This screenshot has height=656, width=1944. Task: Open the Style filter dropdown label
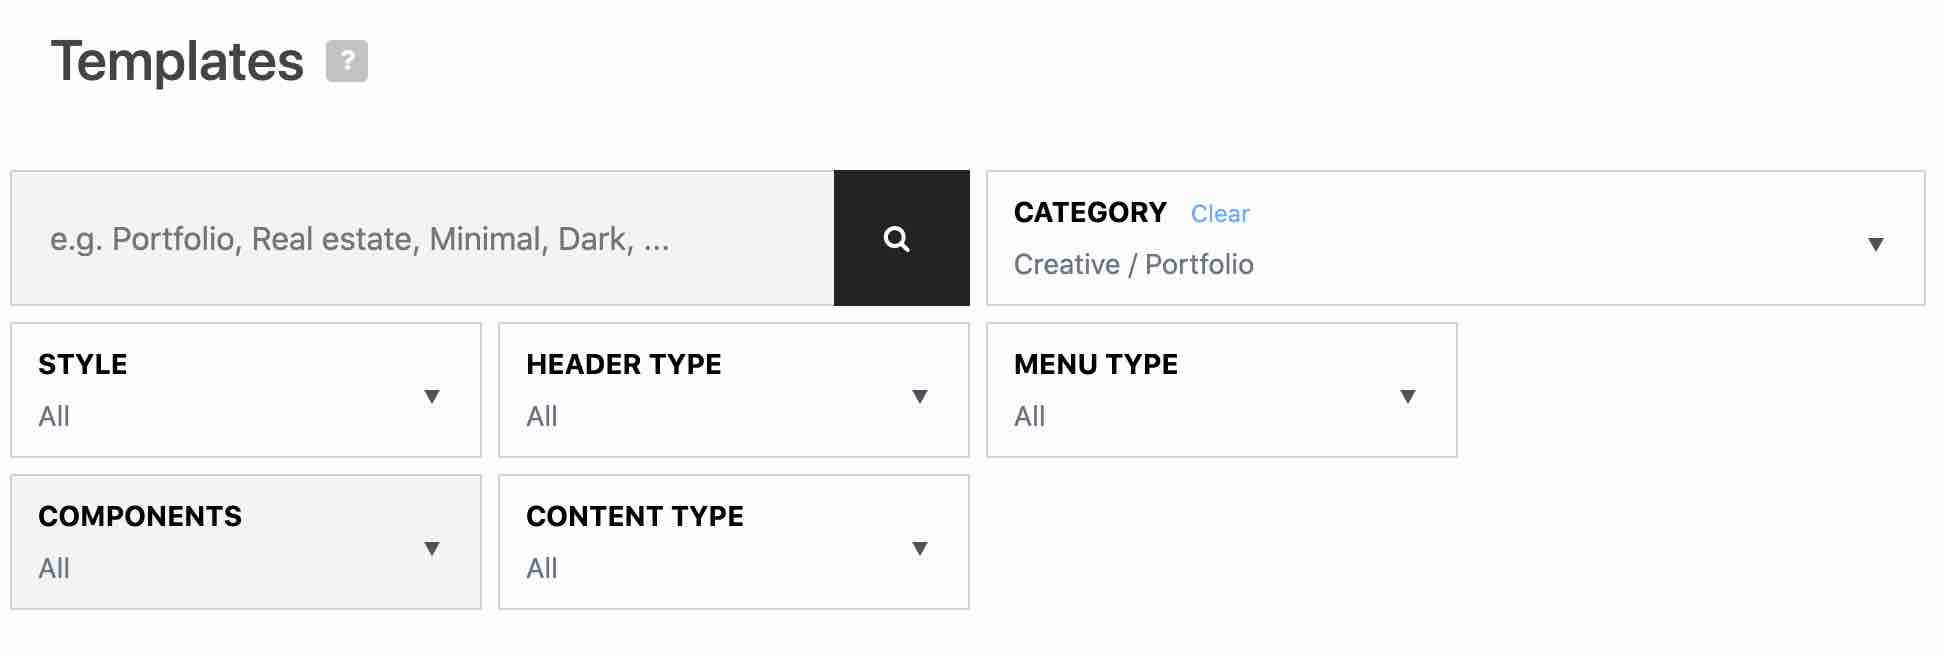click(83, 365)
